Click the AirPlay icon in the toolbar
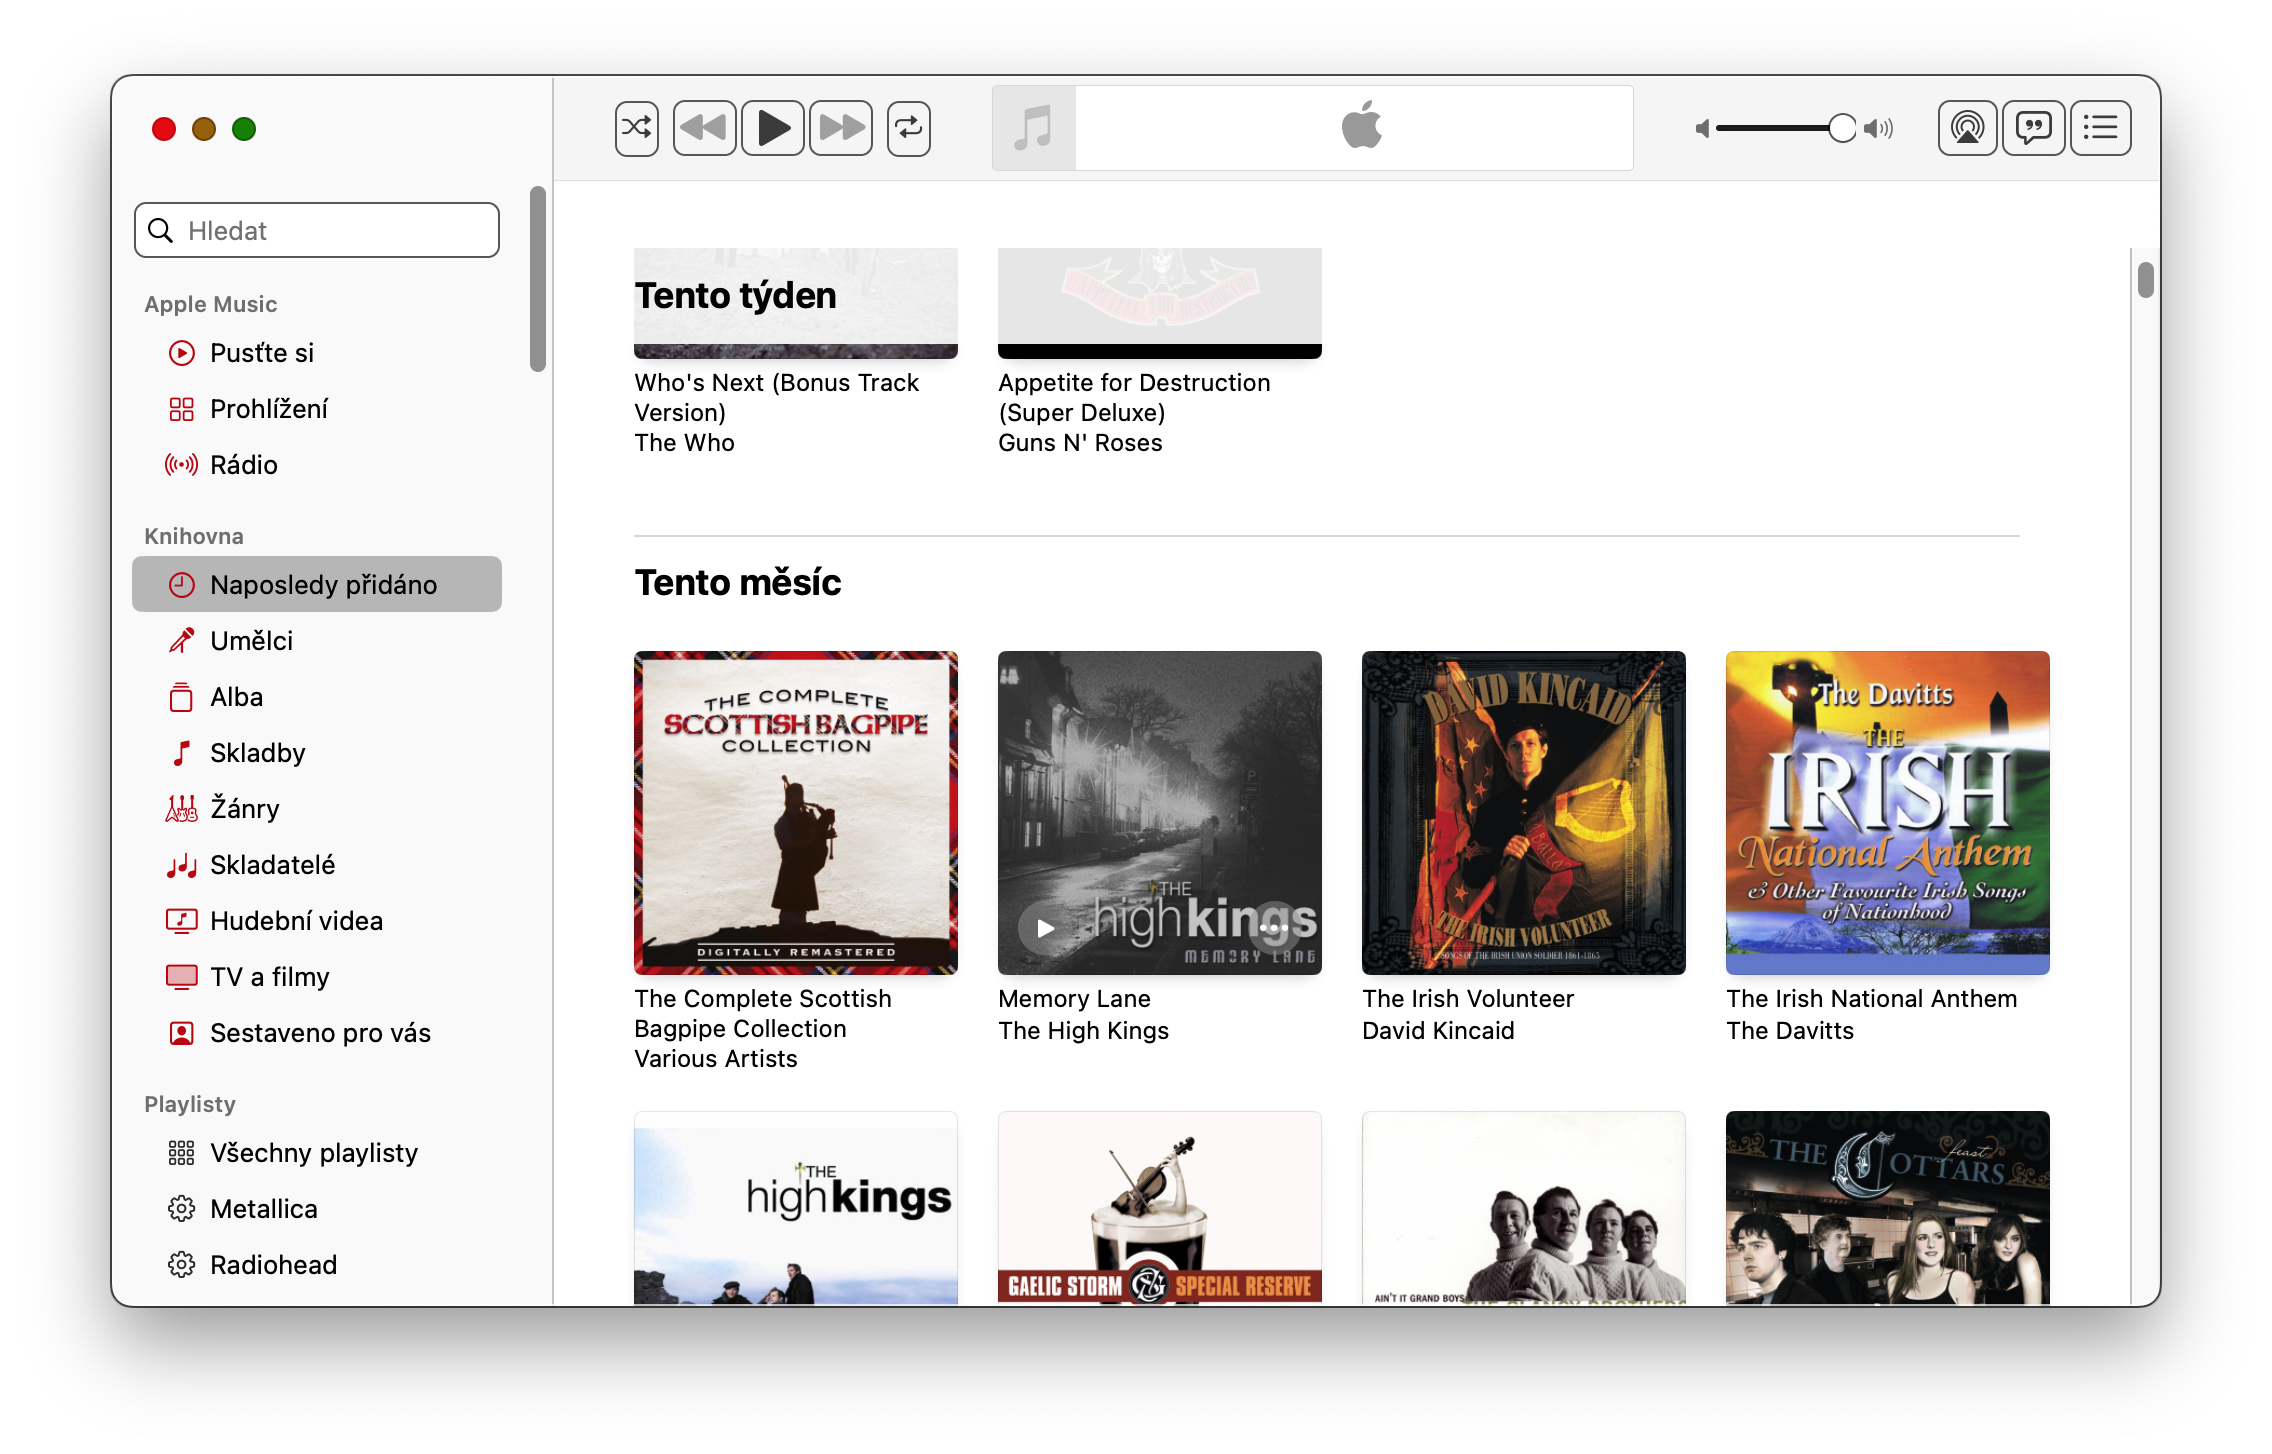Viewport: 2272px width, 1454px height. coord(1967,127)
